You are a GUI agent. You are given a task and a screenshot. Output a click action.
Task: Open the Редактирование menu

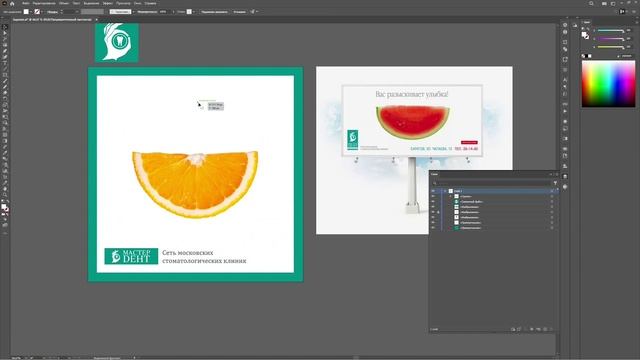(x=44, y=3)
